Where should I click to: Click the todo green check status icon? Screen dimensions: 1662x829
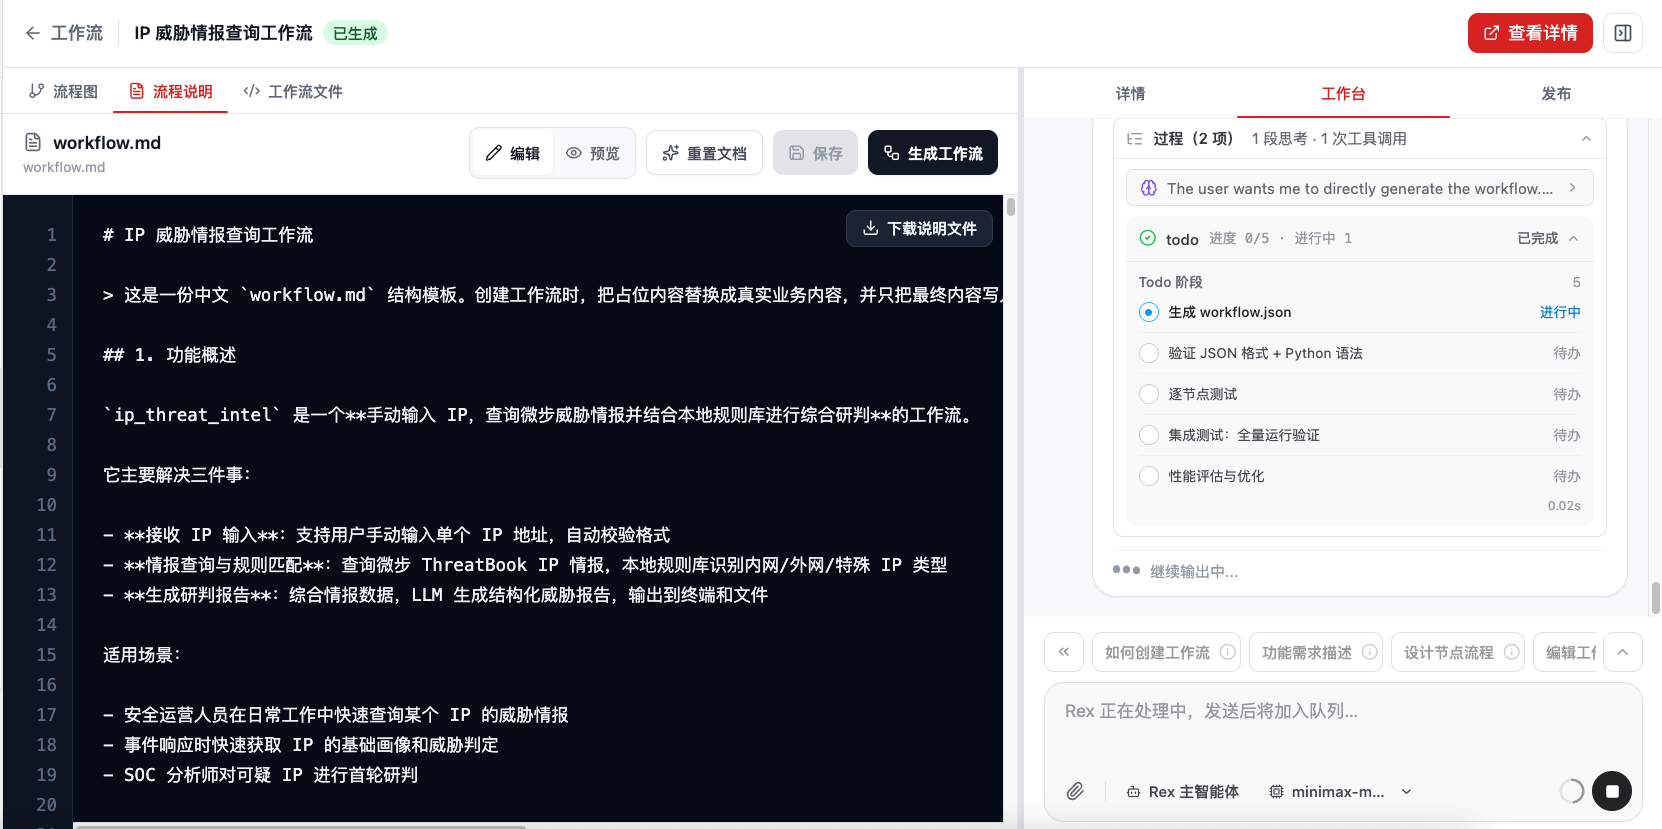[x=1148, y=238]
